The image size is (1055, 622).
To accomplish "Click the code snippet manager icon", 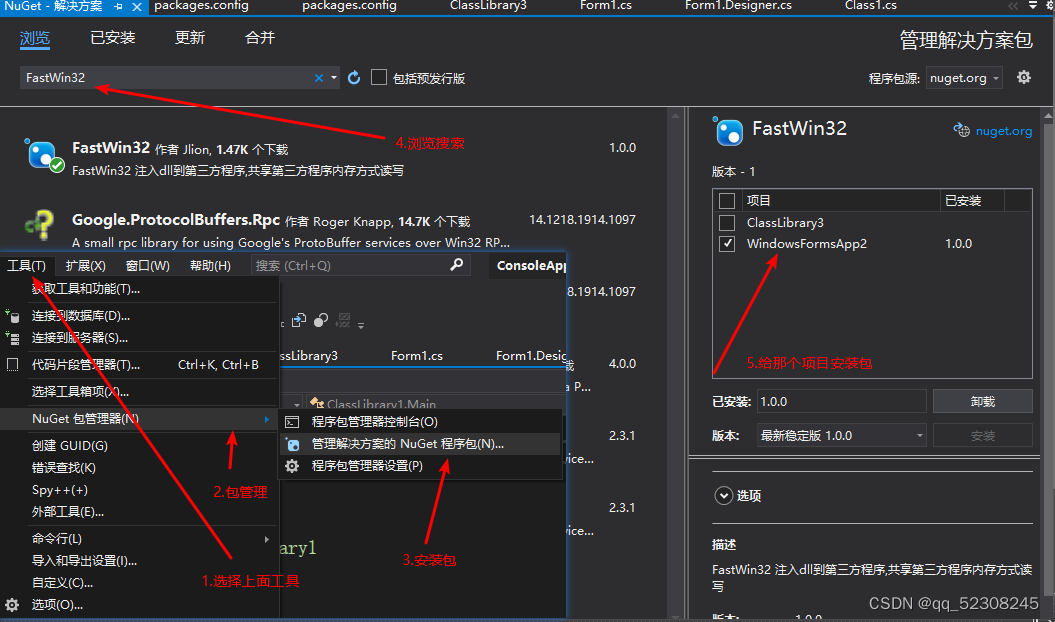I will [12, 364].
